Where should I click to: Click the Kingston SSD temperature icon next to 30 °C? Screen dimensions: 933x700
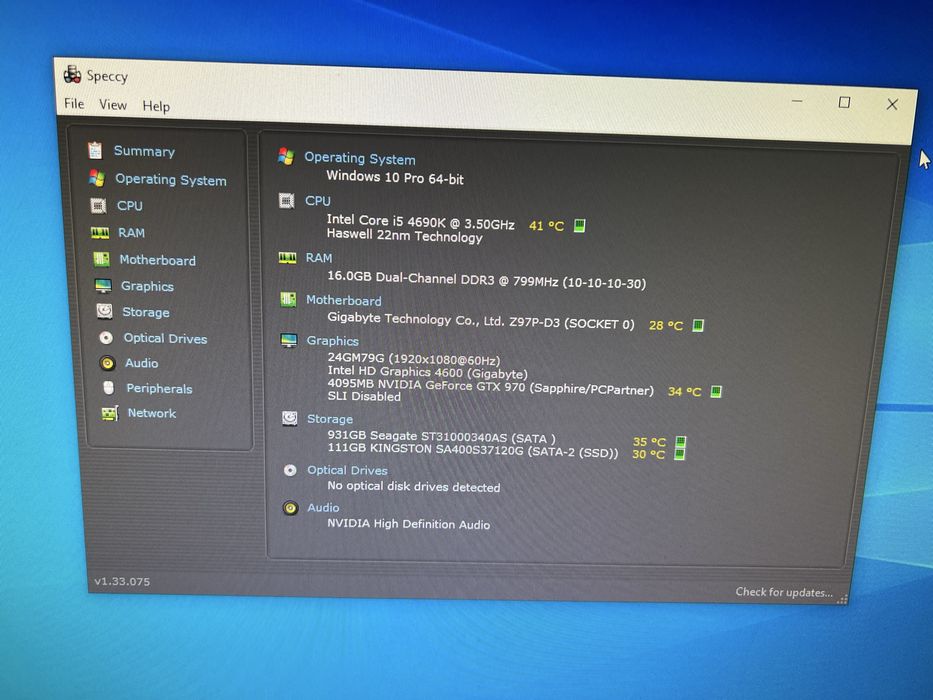(679, 454)
